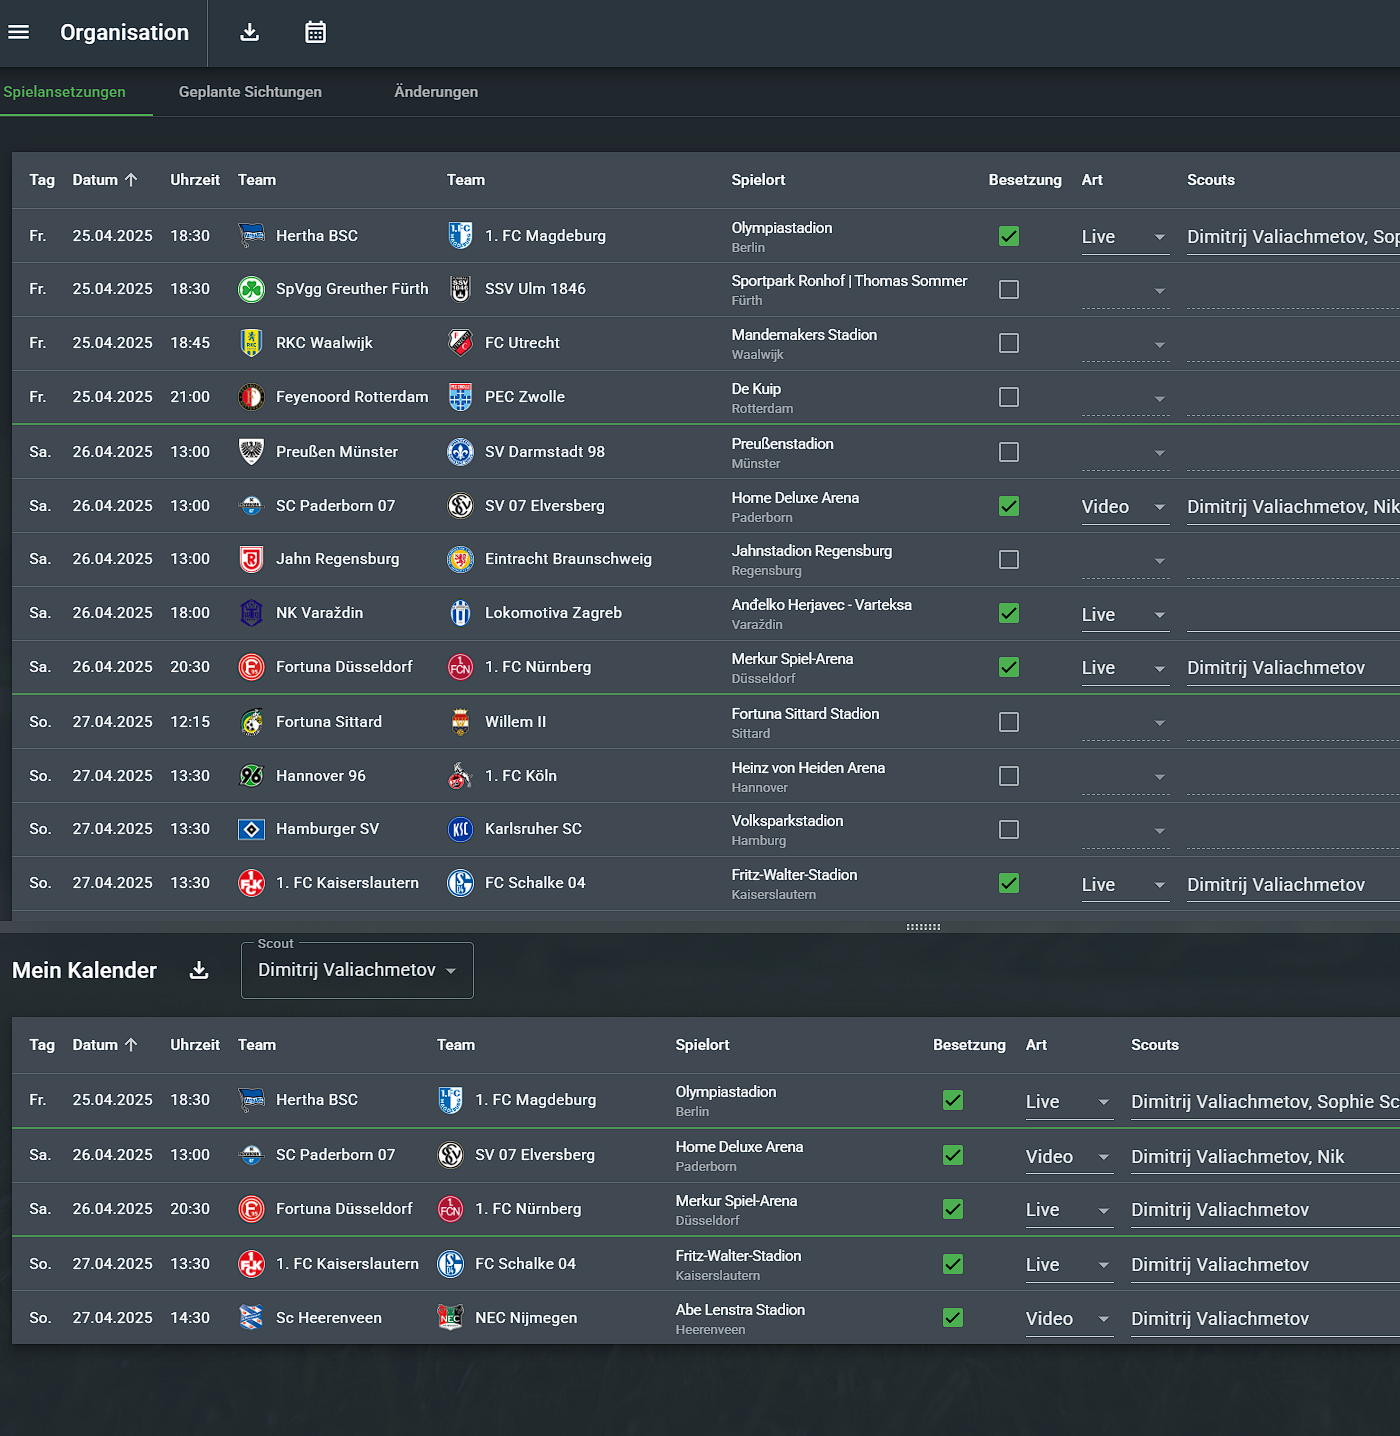Click the download icon in top bar
Image resolution: width=1400 pixels, height=1436 pixels.
click(x=250, y=32)
